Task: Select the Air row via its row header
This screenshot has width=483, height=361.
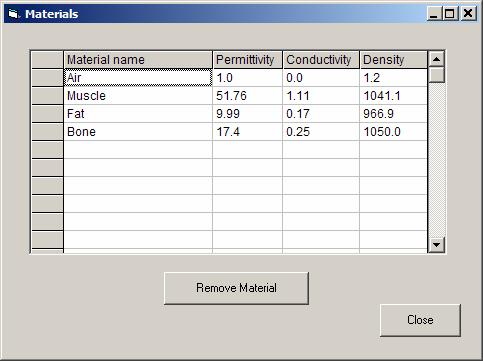Action: [47, 78]
